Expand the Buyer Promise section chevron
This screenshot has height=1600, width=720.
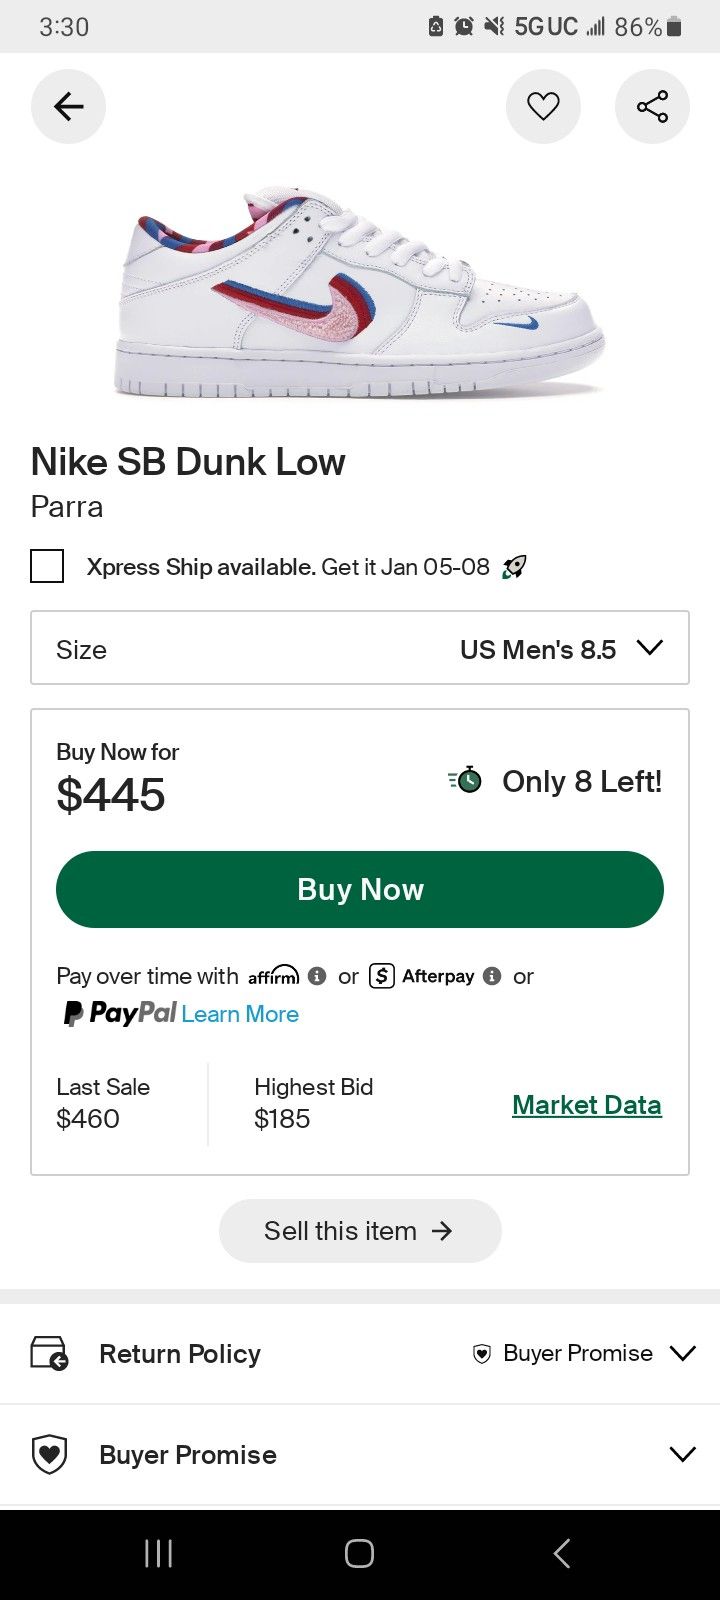[683, 1454]
